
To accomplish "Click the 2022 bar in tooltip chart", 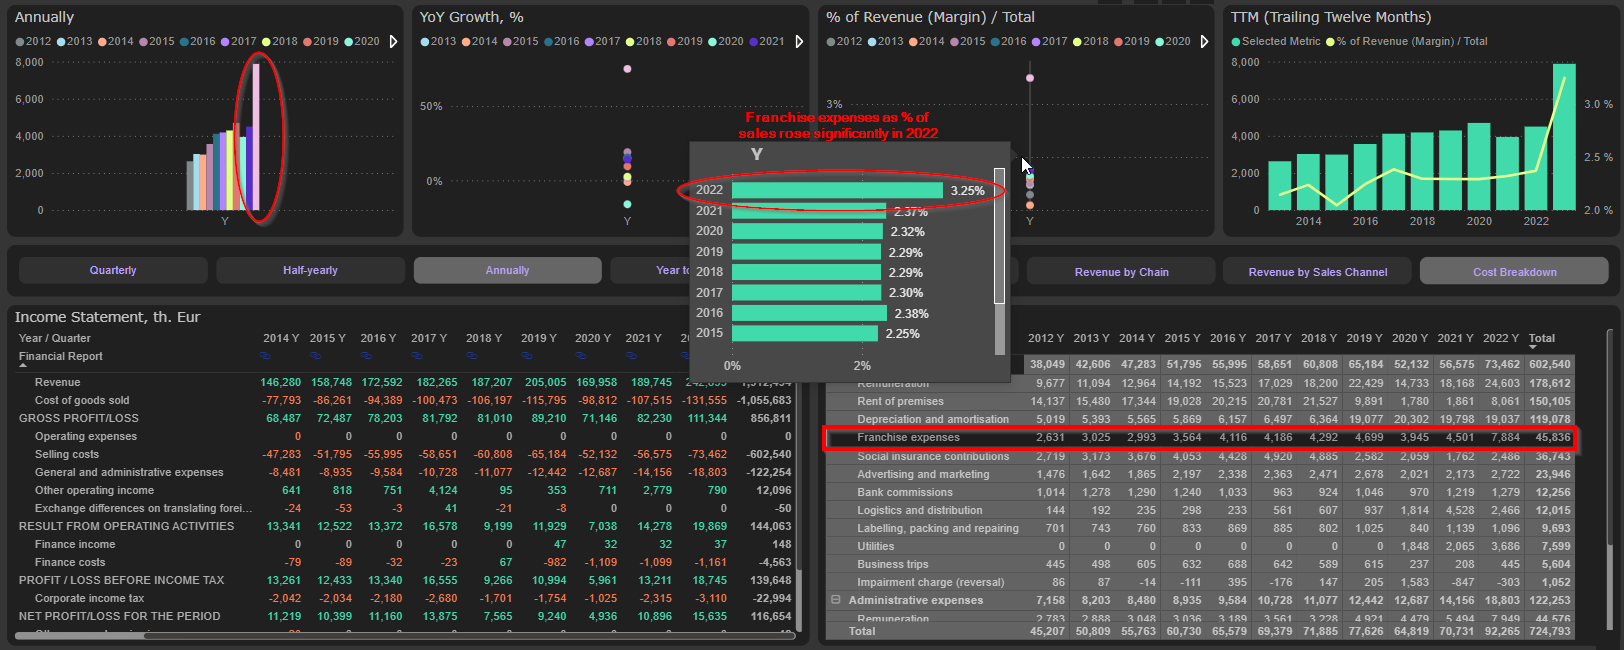I will (x=836, y=190).
